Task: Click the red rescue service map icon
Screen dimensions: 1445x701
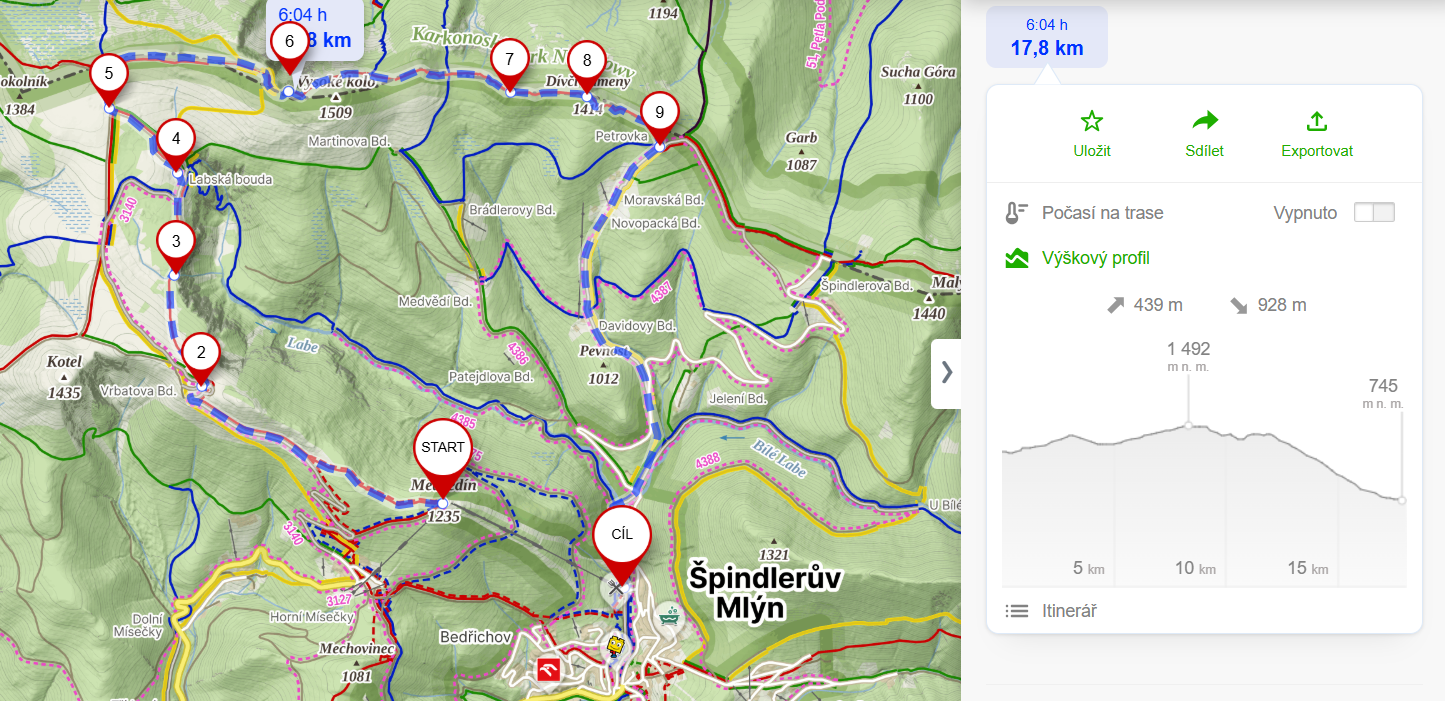Action: click(x=548, y=670)
